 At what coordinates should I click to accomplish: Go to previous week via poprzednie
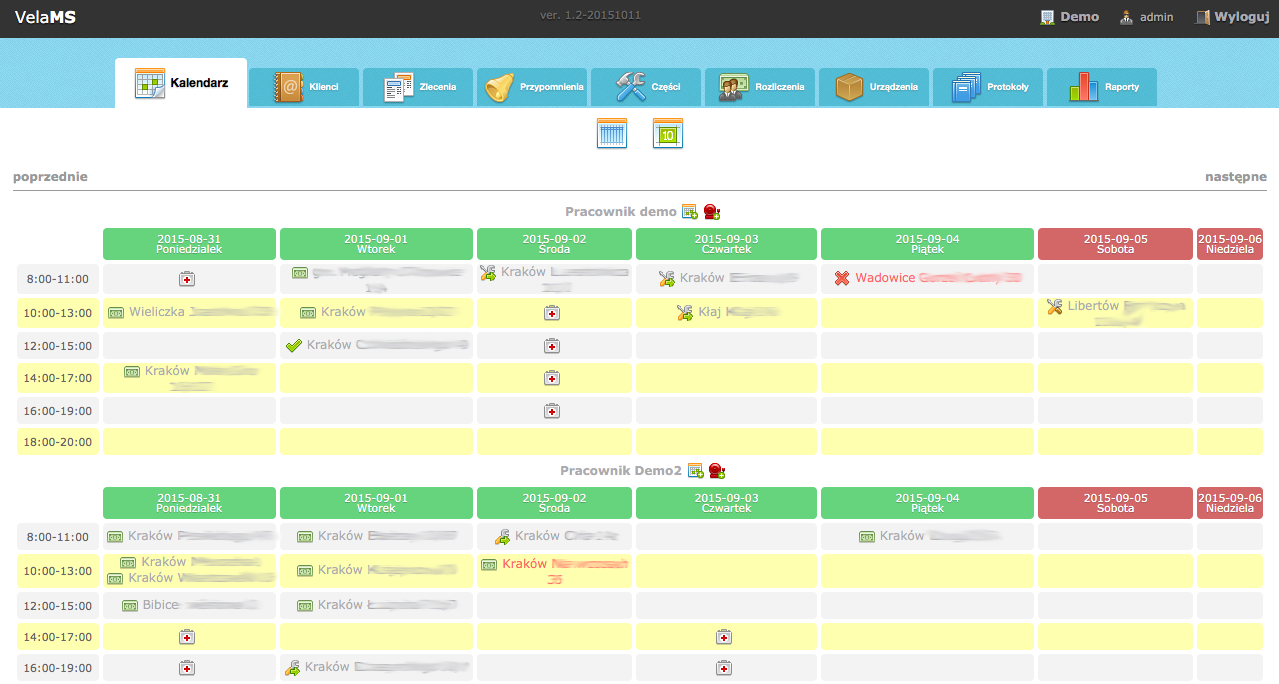[50, 177]
